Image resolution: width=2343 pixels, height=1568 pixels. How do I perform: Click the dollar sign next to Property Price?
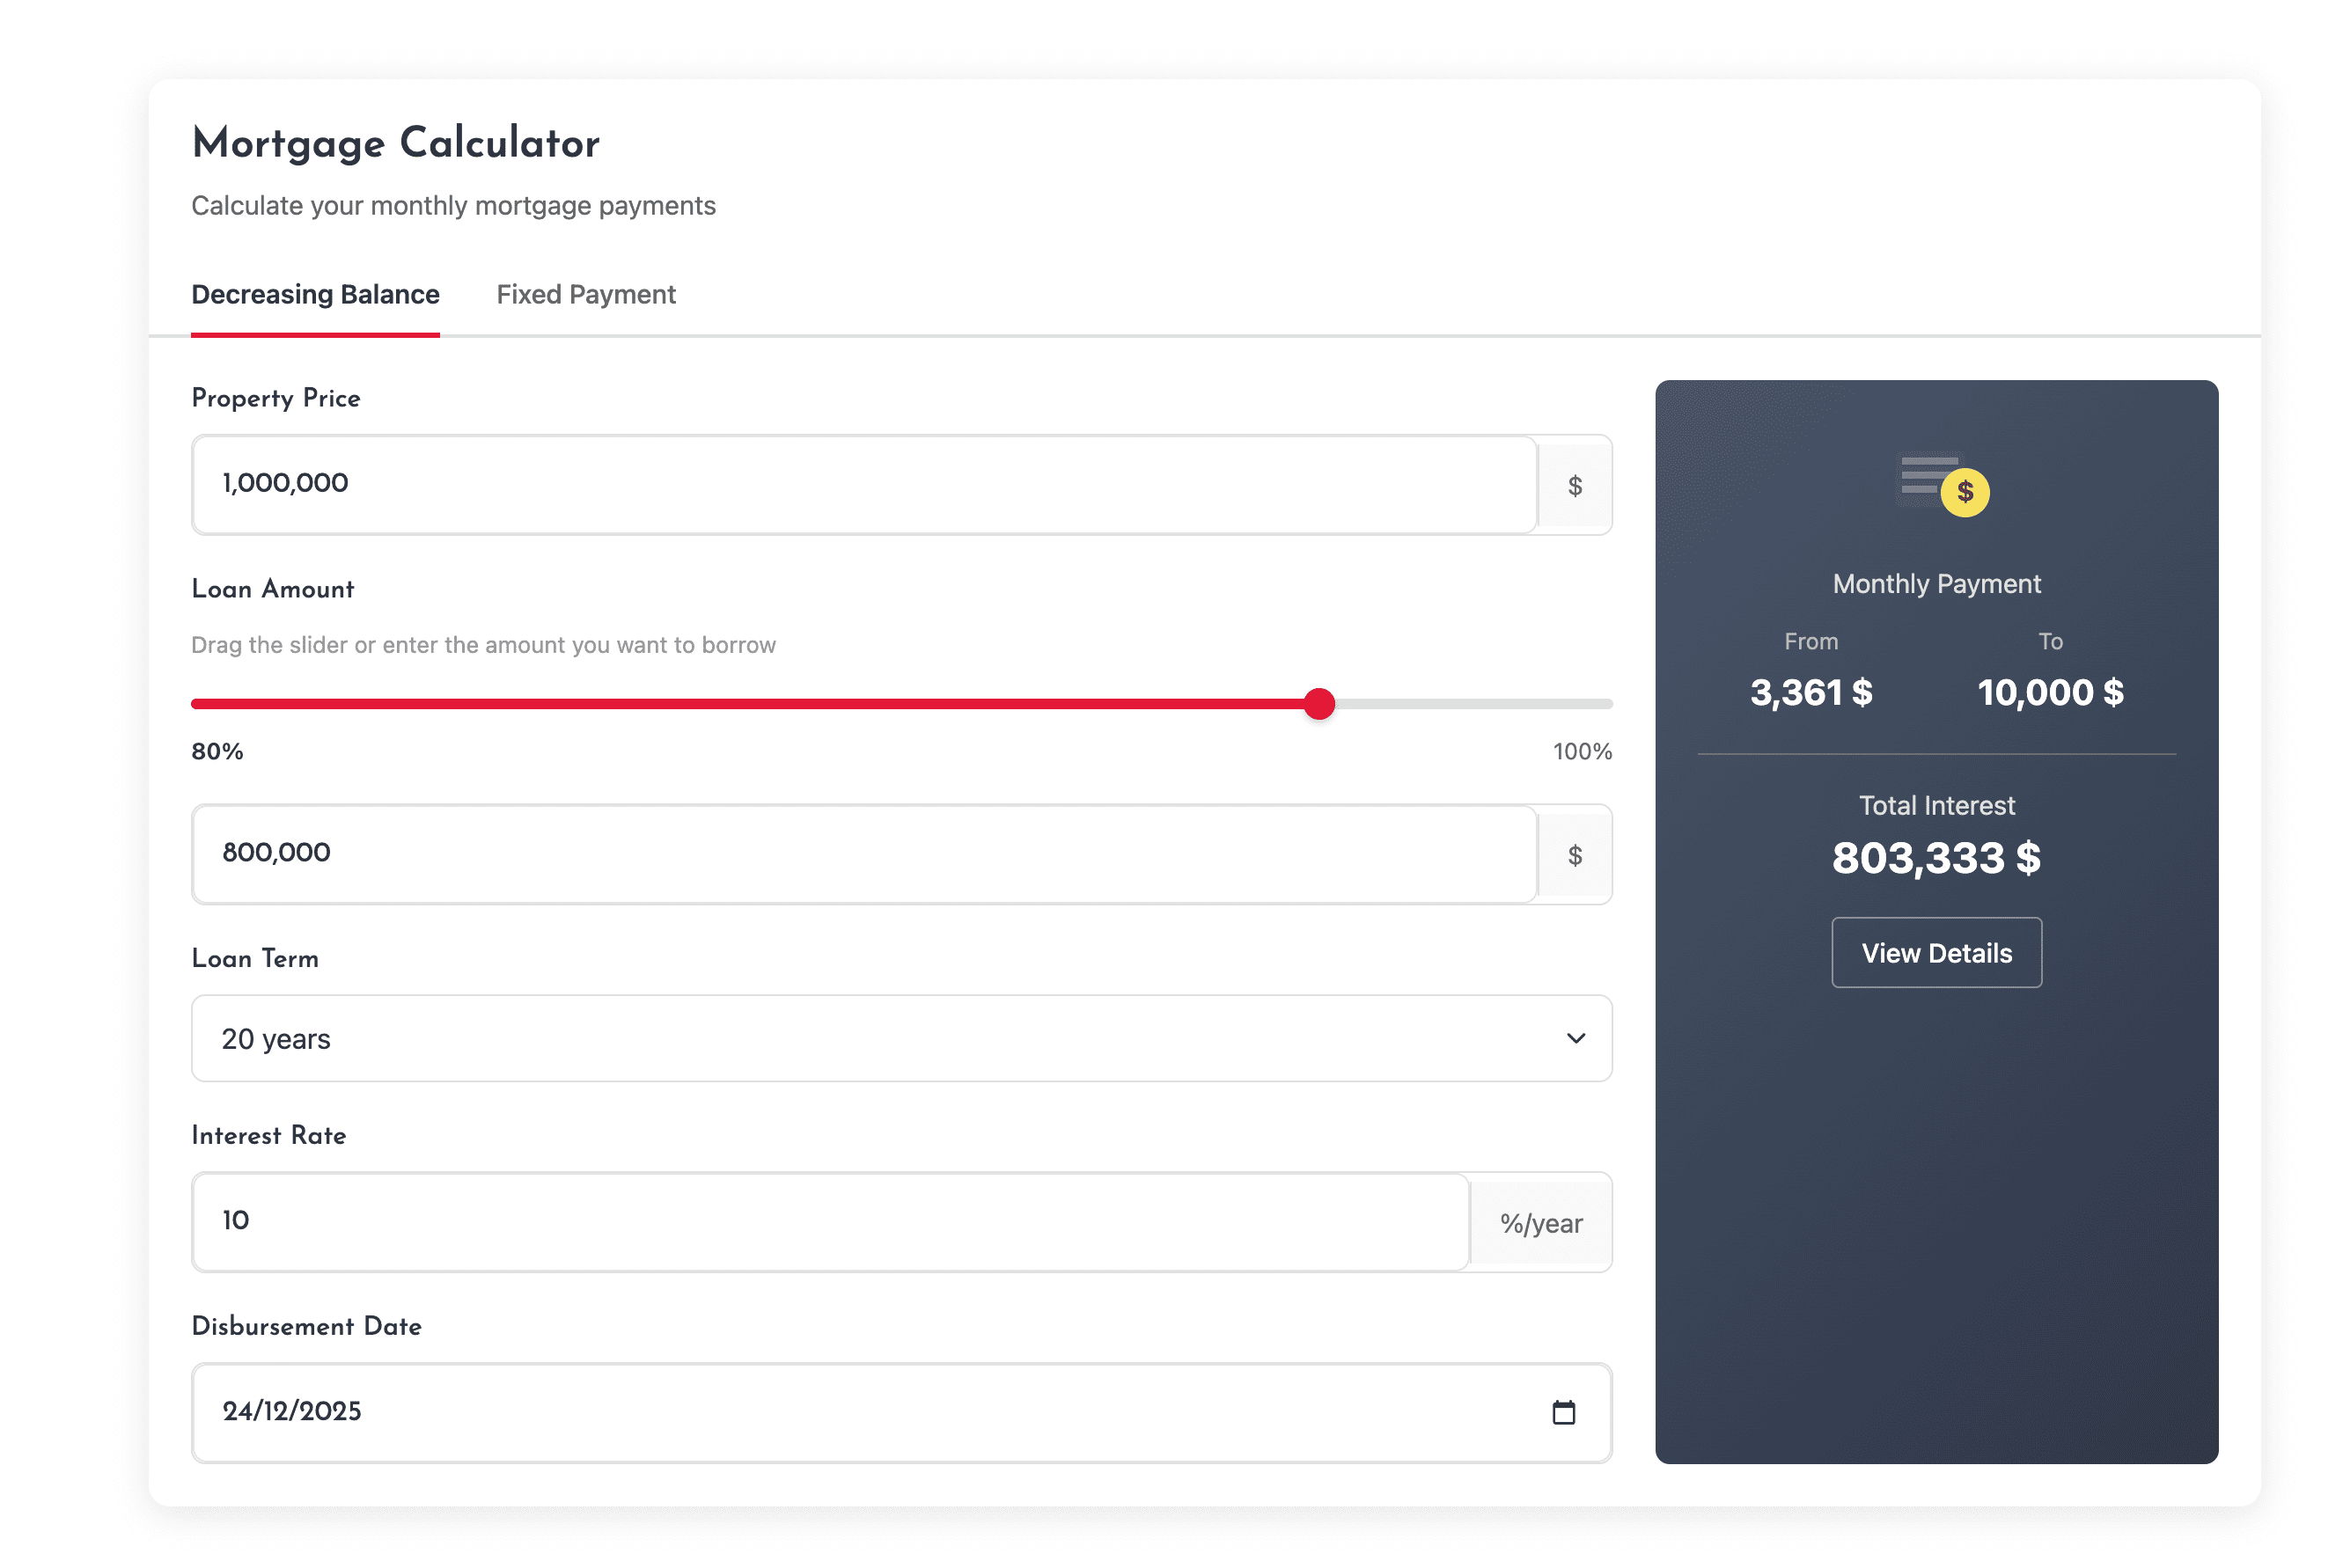(x=1575, y=485)
